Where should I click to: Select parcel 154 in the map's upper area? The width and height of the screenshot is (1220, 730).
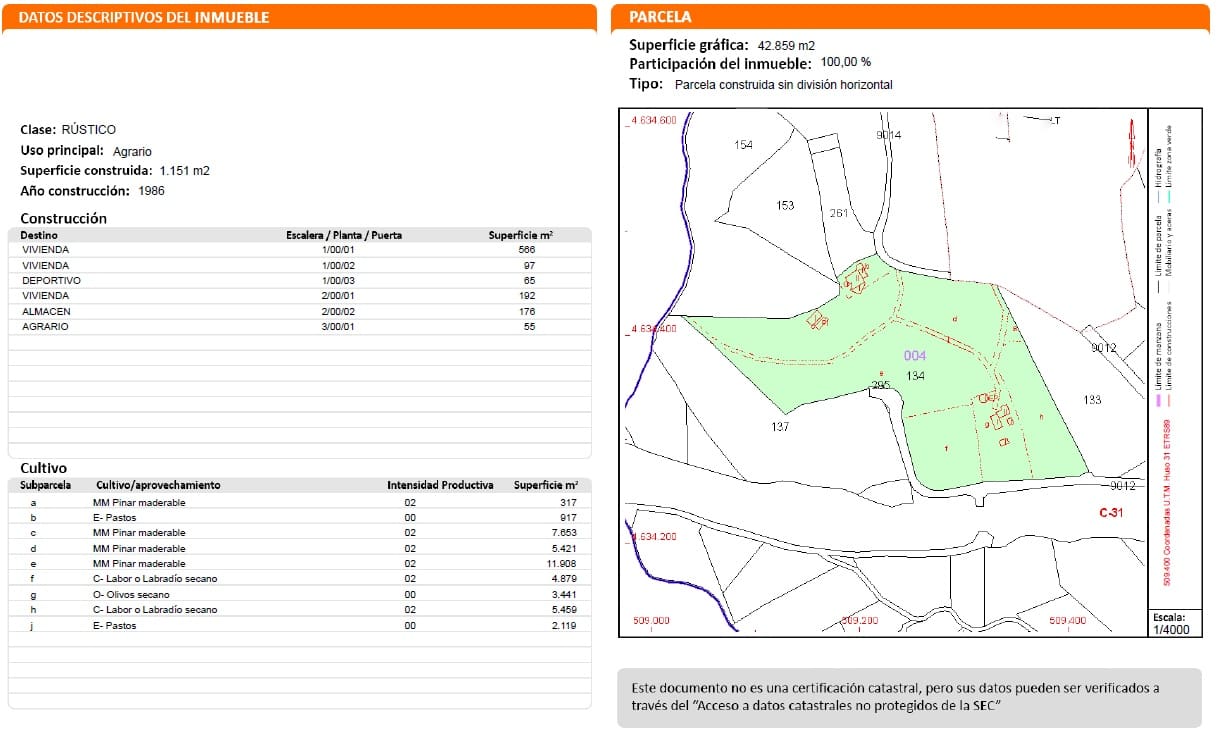(x=742, y=146)
